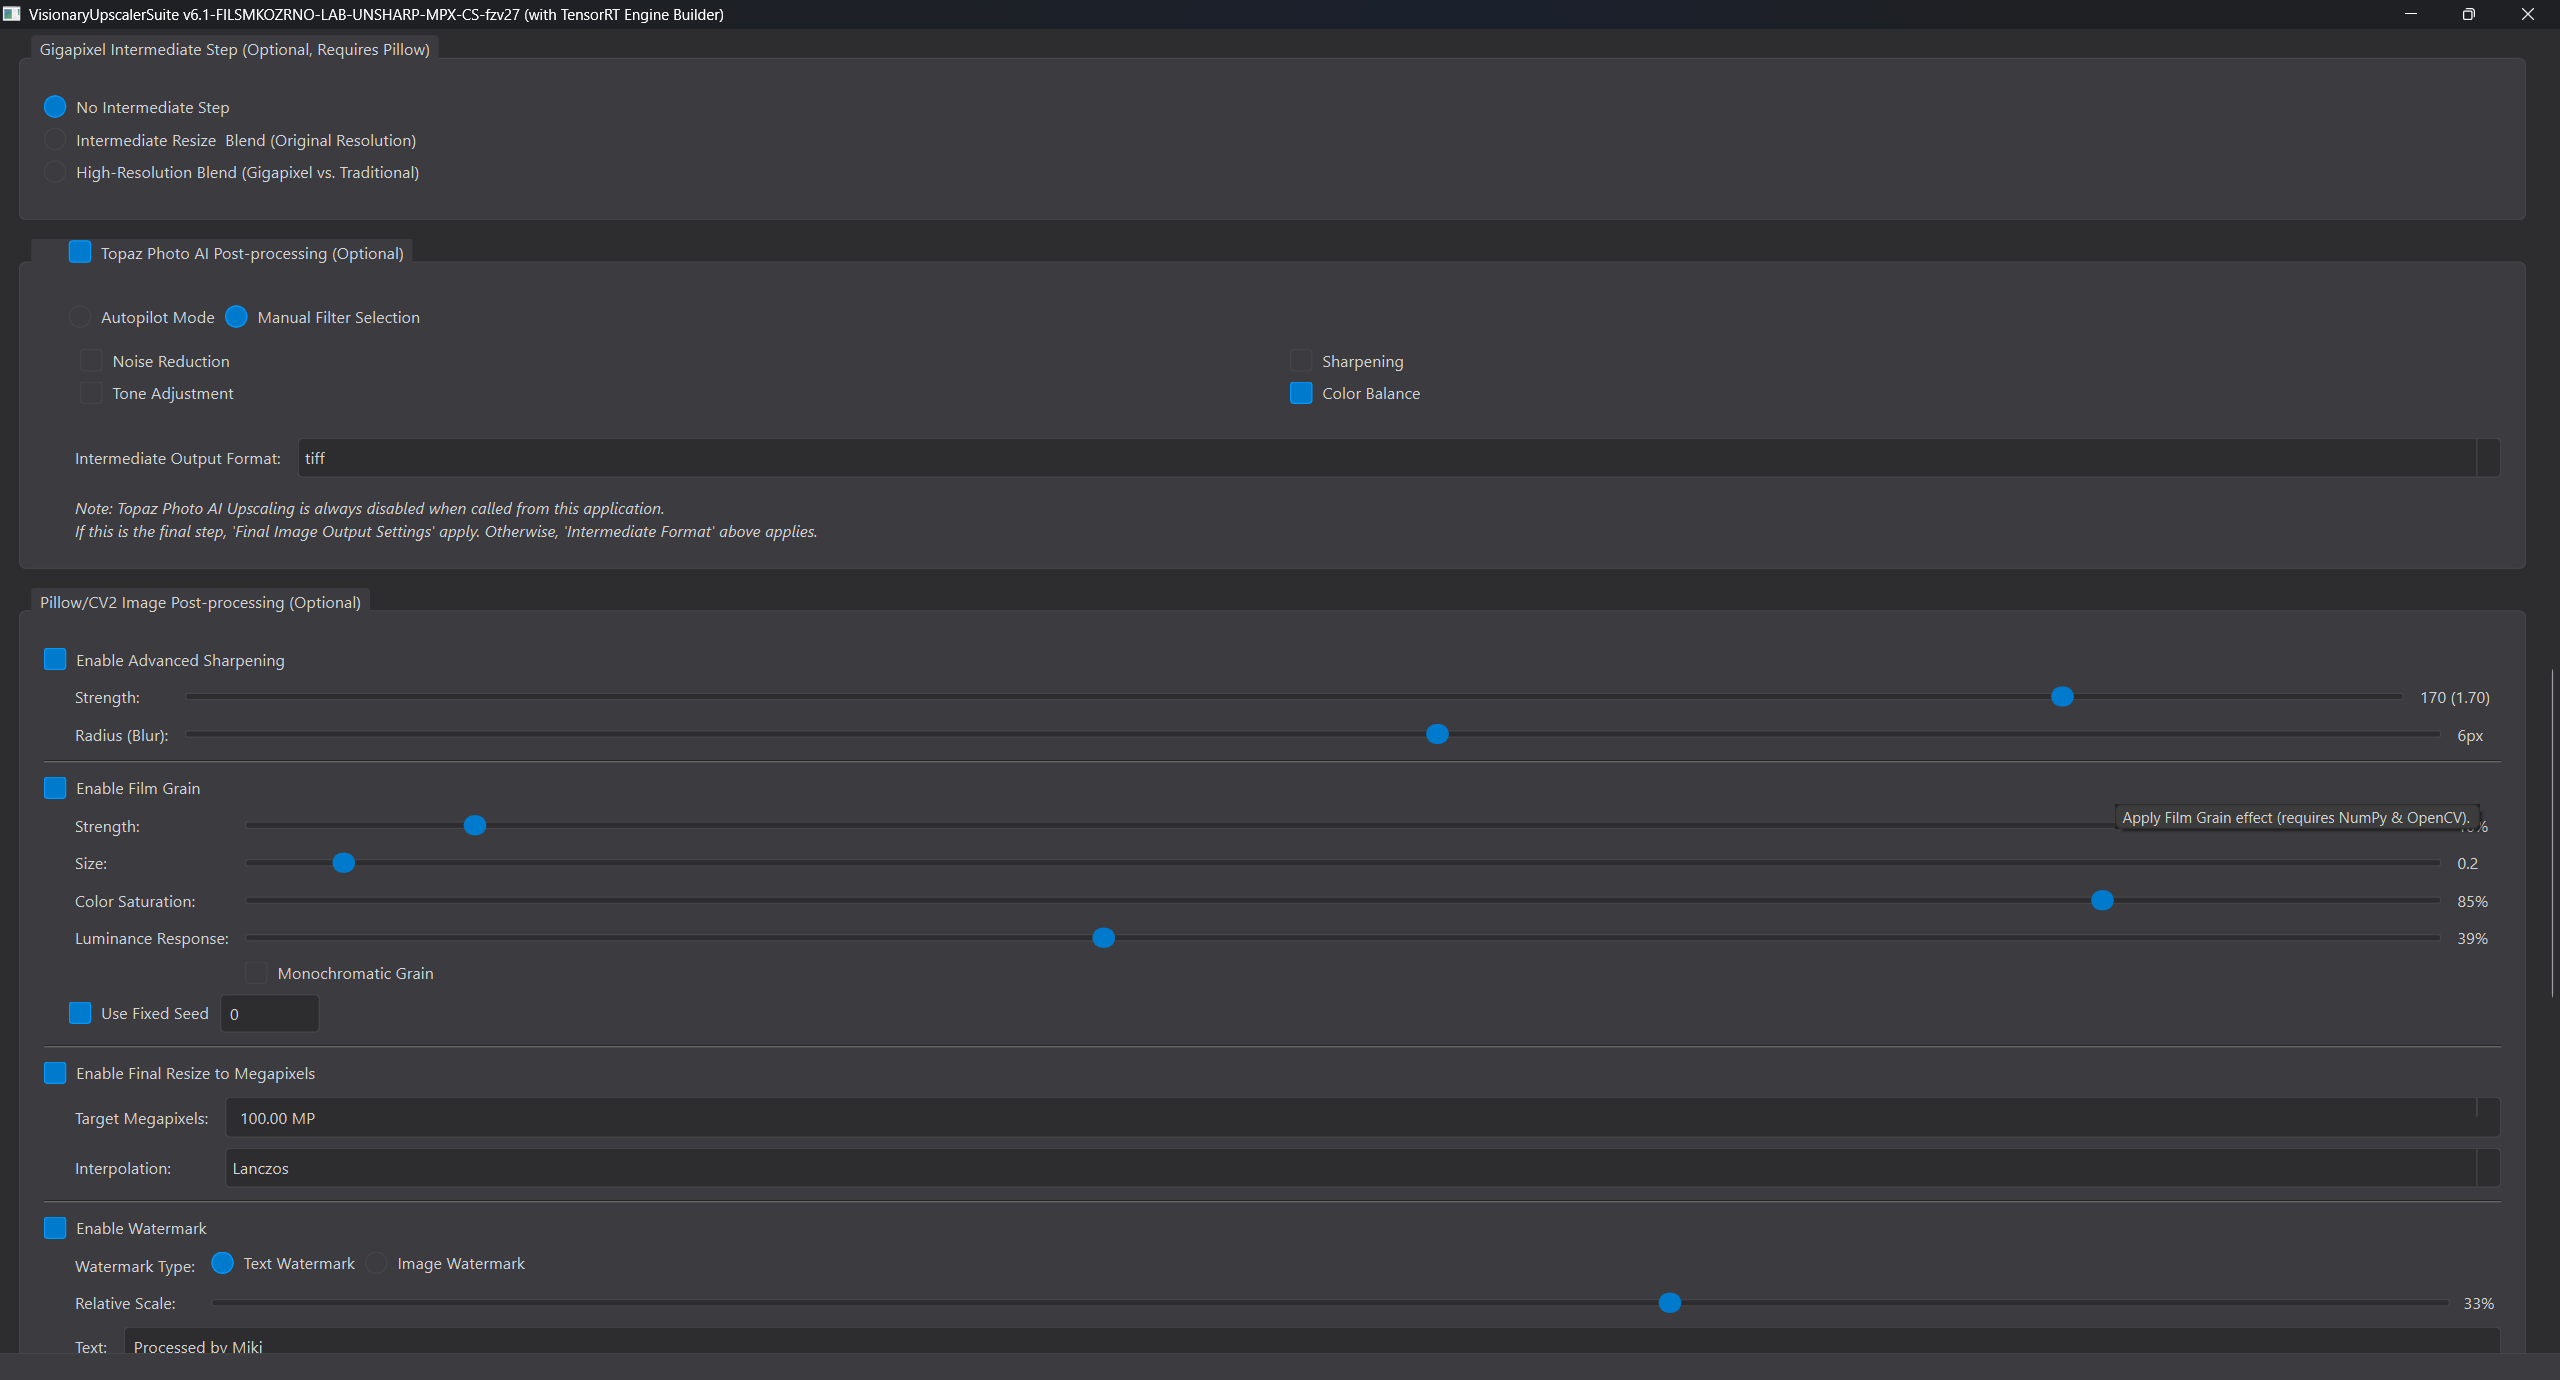The image size is (2560, 1380).
Task: Select No Intermediate Step option
Action: coord(55,107)
